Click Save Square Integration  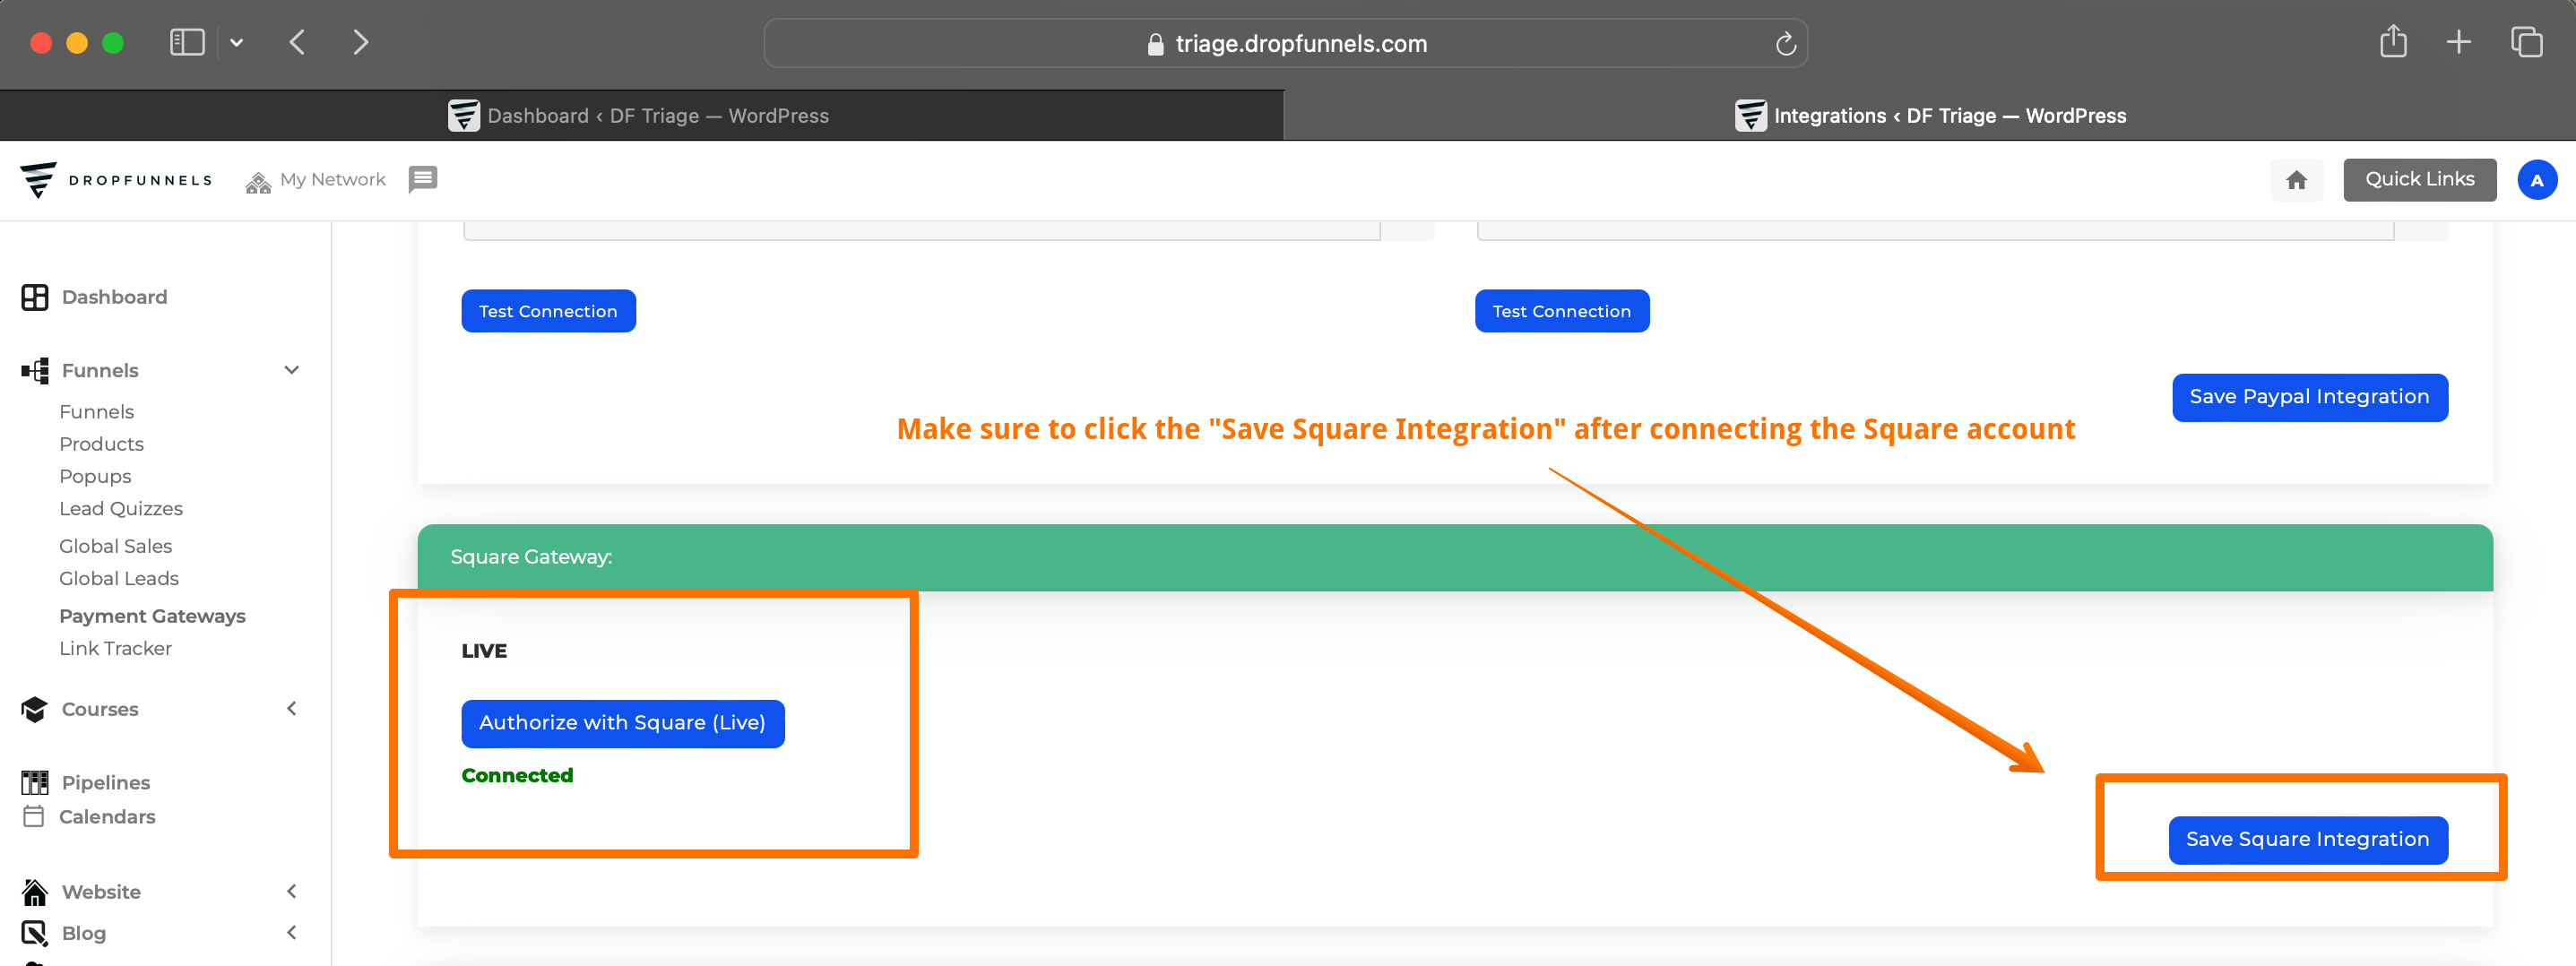coord(2307,840)
